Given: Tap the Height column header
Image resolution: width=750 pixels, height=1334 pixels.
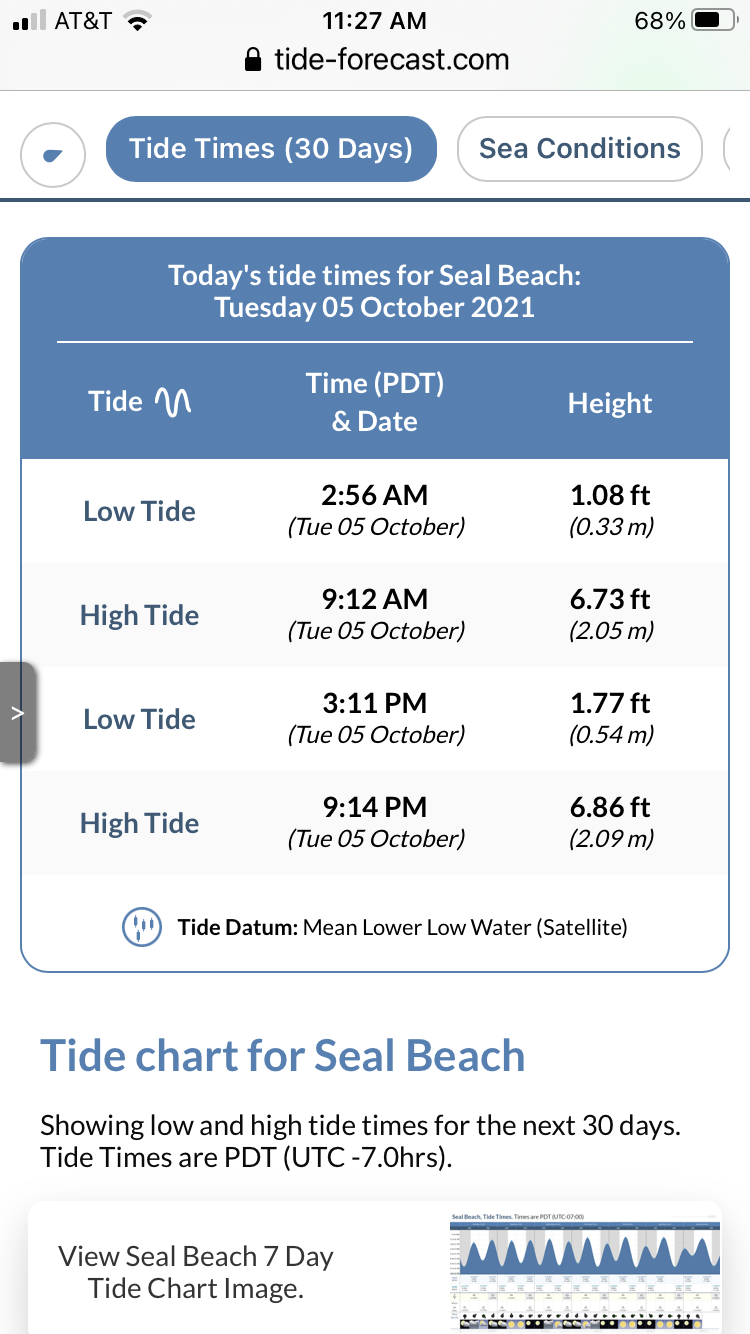Looking at the screenshot, I should point(610,403).
